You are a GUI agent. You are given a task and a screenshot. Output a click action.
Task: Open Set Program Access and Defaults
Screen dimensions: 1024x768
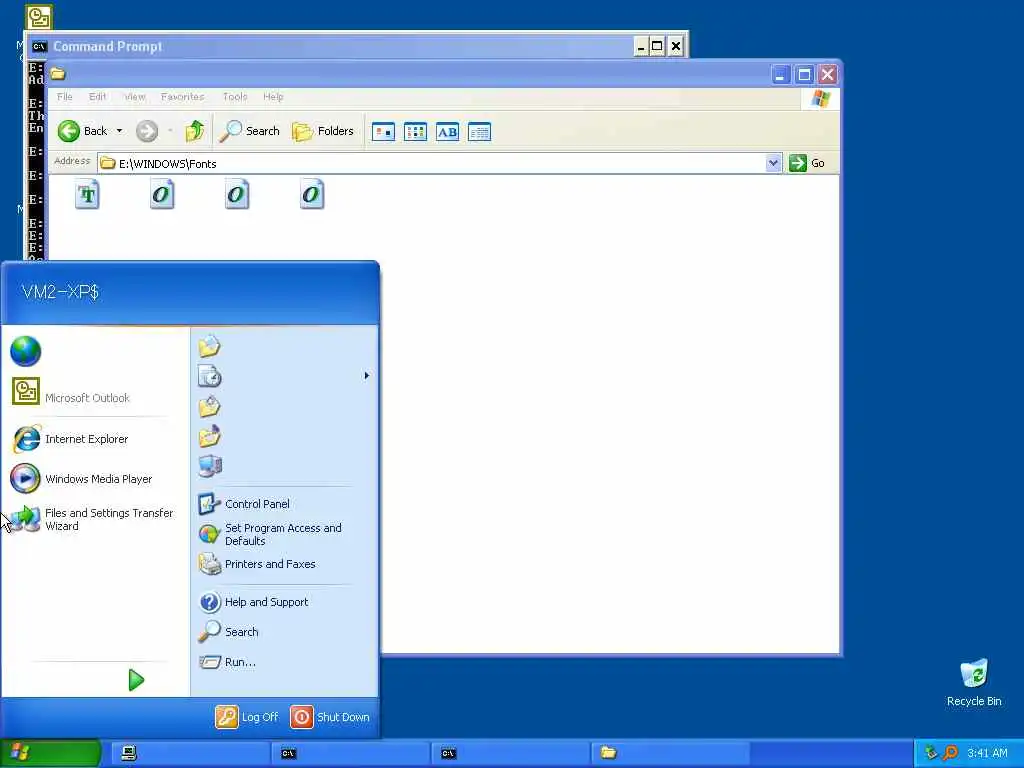(x=270, y=534)
